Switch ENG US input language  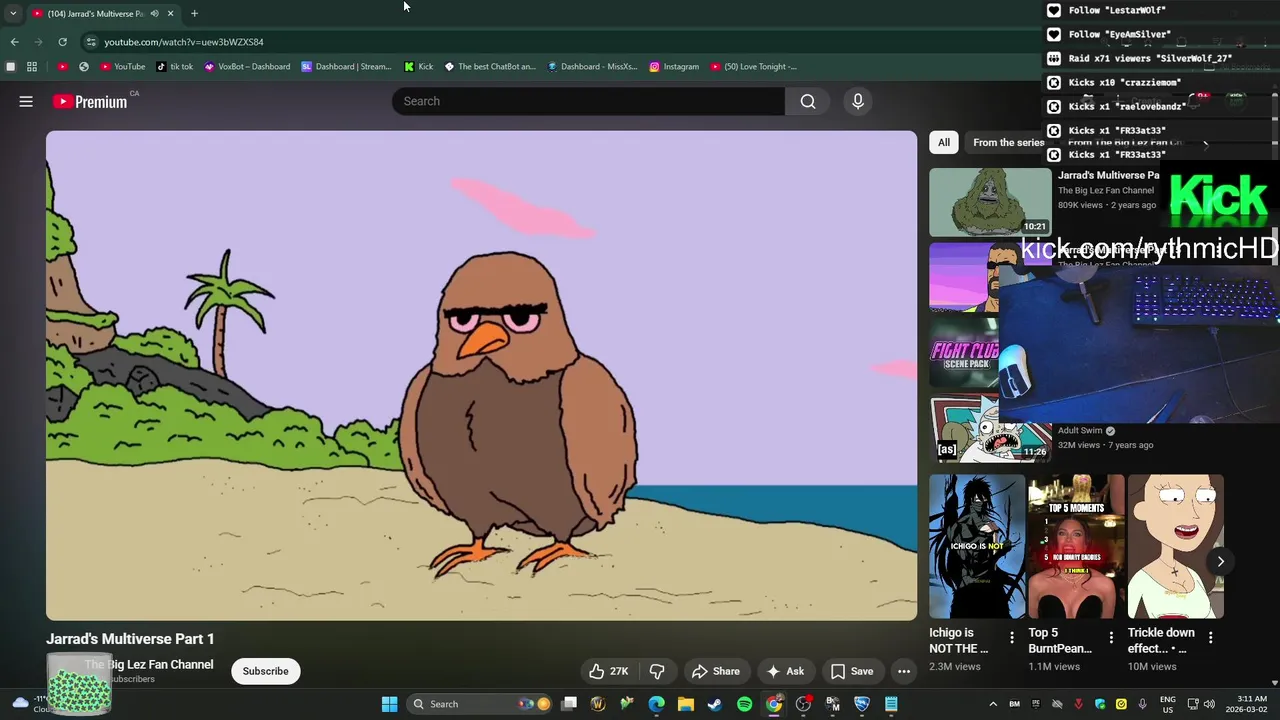[x=1168, y=704]
